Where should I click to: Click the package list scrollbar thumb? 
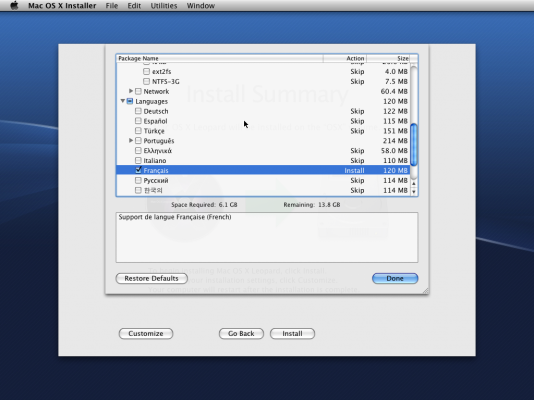tap(414, 145)
